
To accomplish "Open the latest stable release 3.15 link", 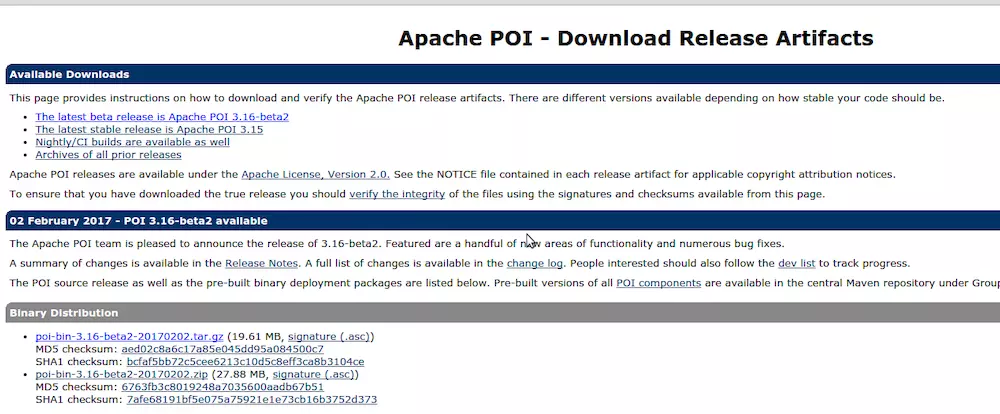I will point(149,129).
